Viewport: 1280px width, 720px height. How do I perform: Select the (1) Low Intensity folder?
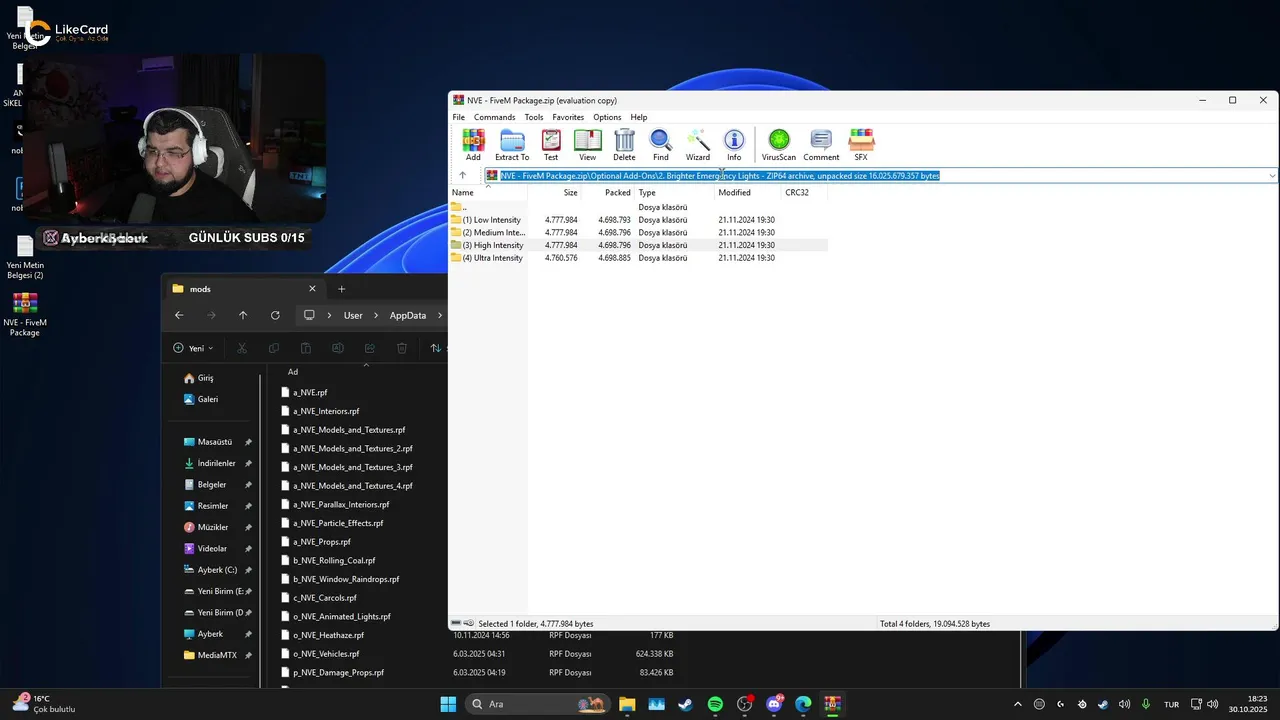pyautogui.click(x=638, y=220)
